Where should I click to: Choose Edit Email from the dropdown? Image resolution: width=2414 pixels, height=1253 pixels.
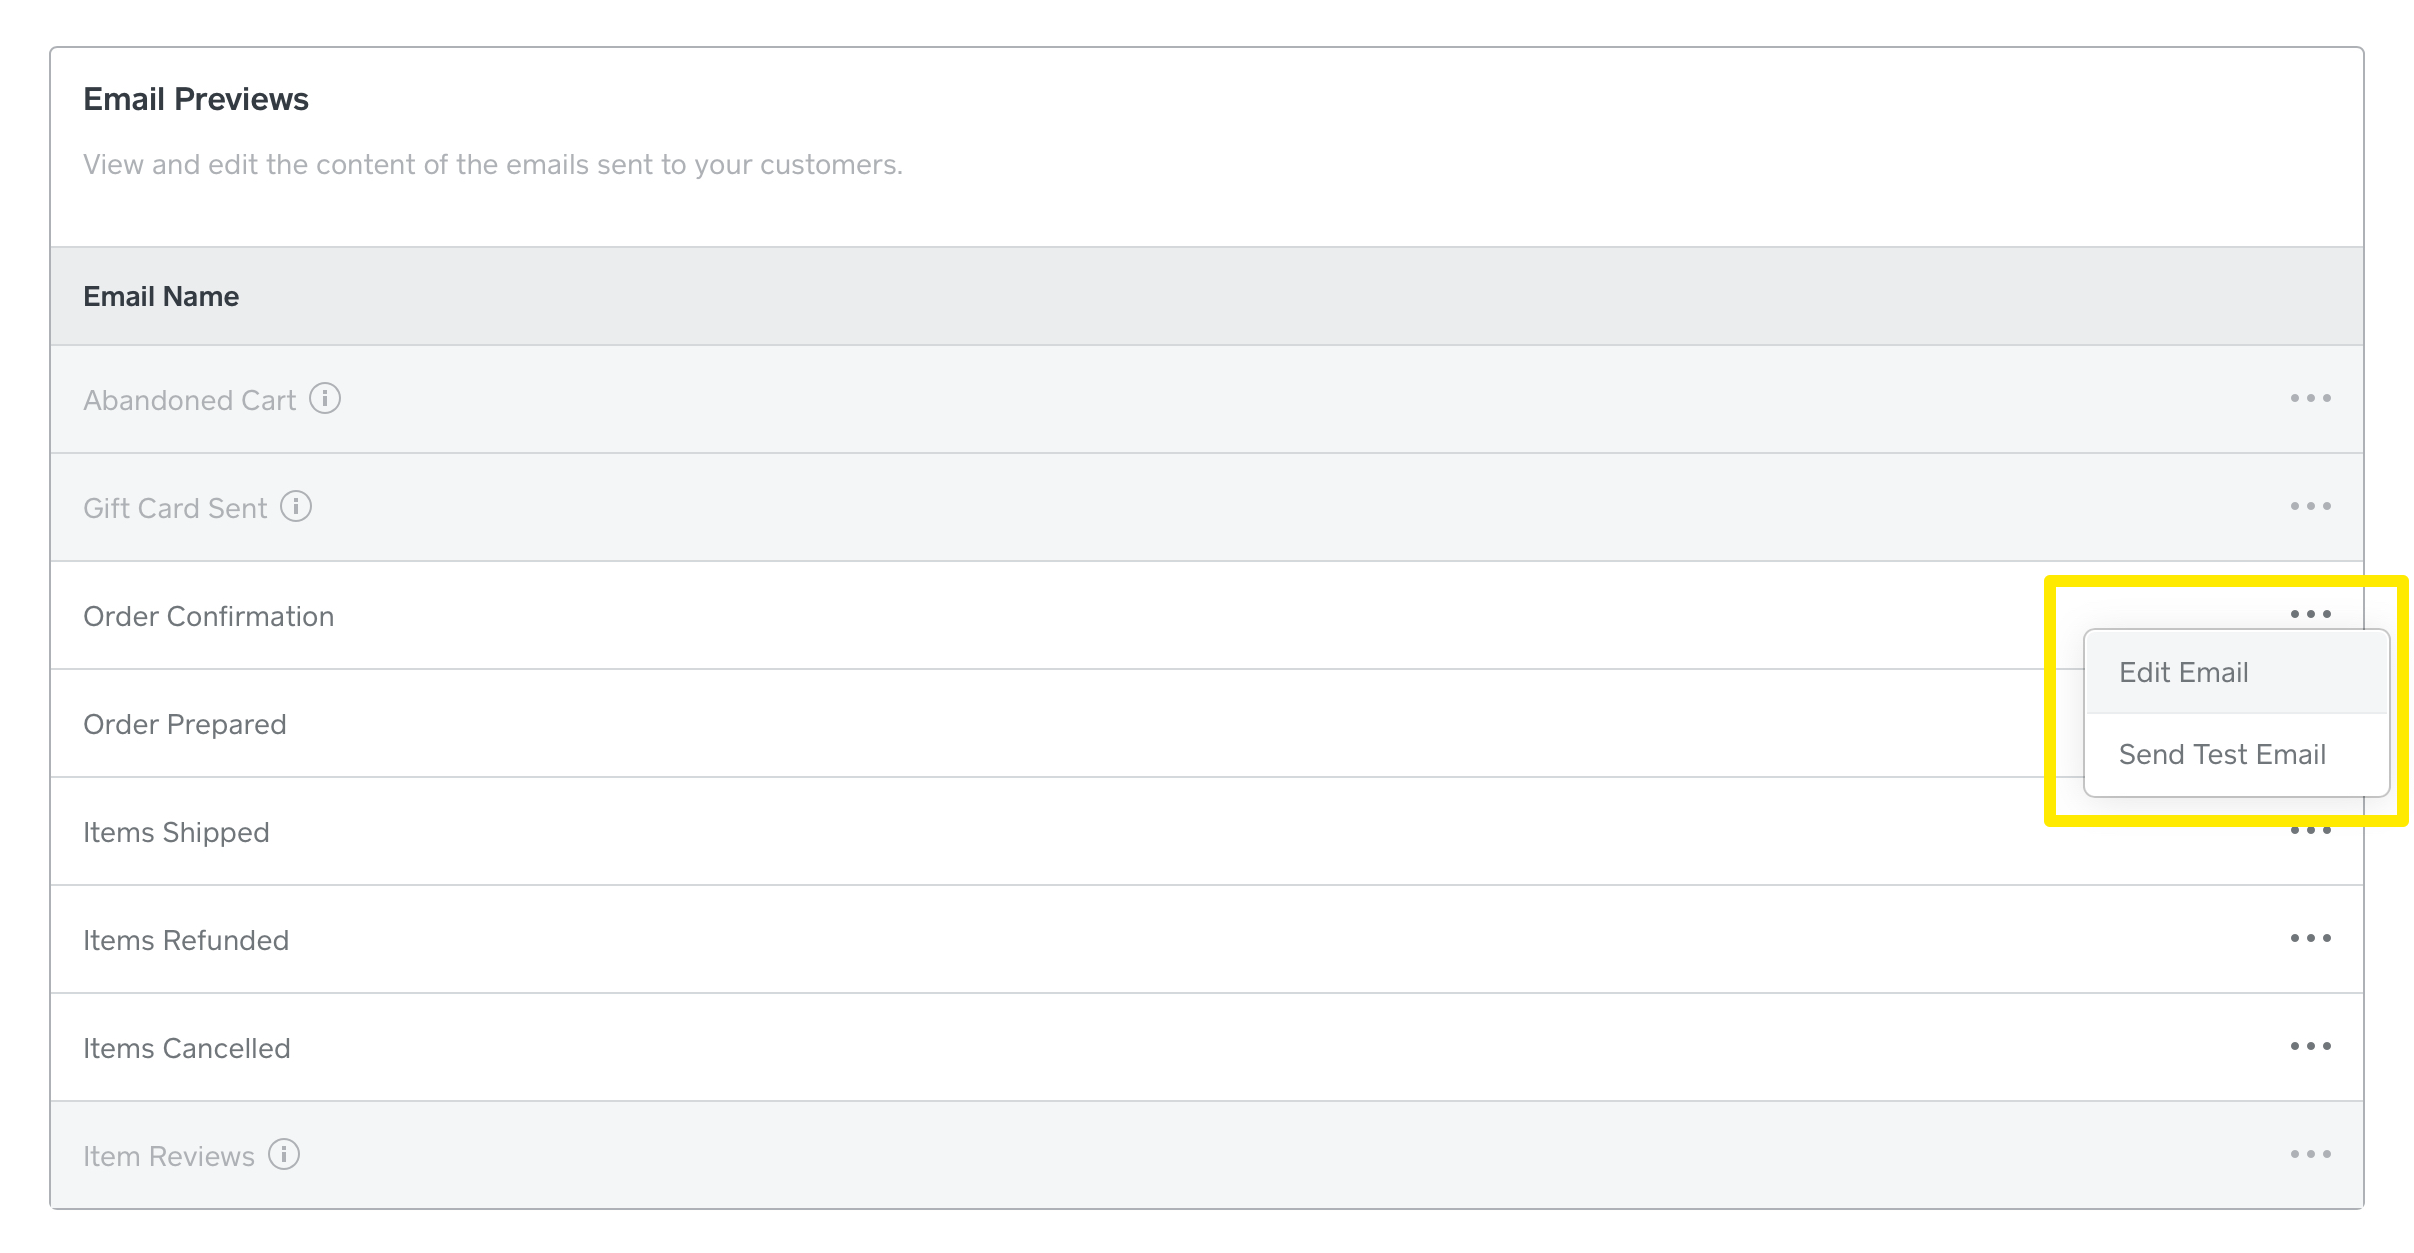[x=2236, y=672]
